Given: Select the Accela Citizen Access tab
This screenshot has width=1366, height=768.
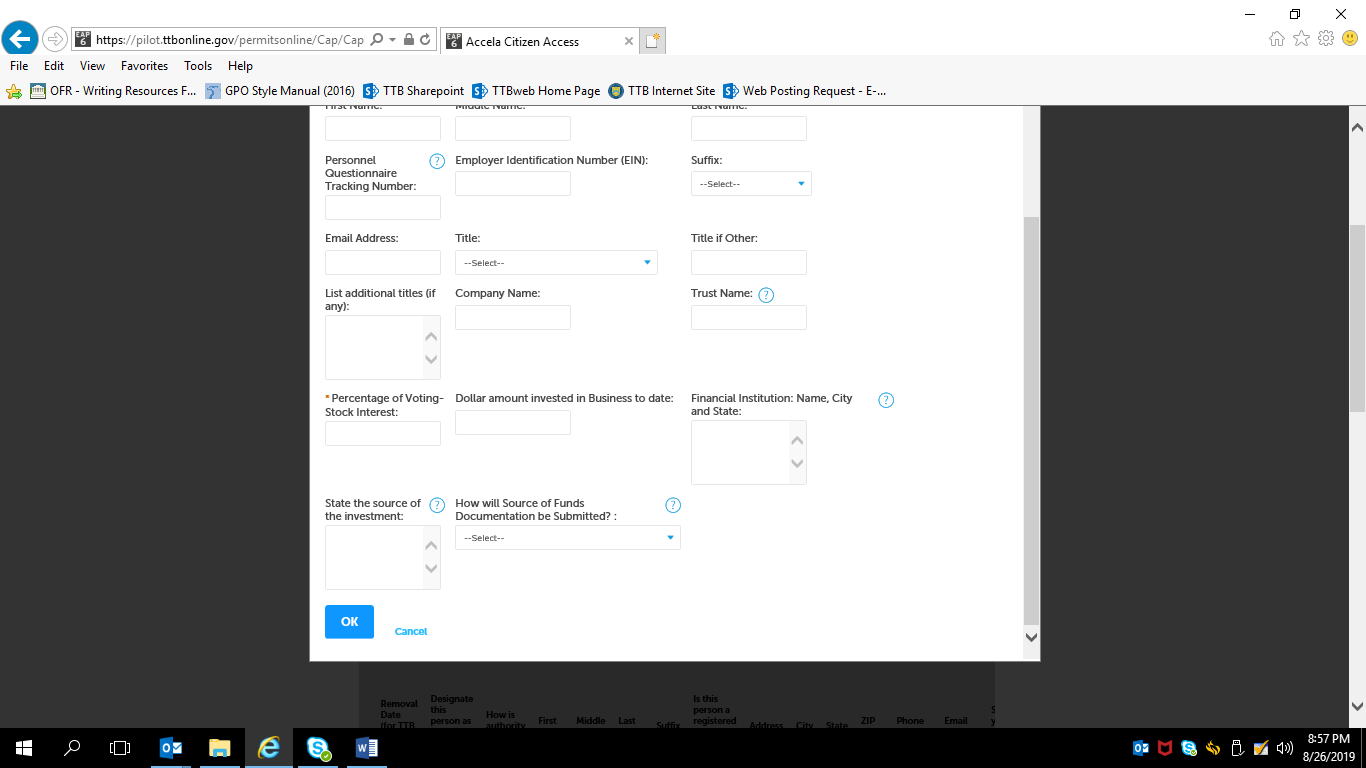Looking at the screenshot, I should coord(539,41).
